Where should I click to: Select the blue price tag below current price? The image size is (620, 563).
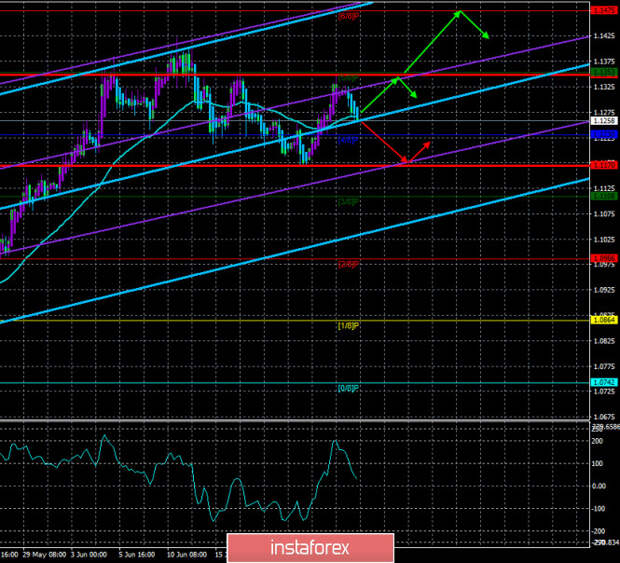tap(603, 135)
